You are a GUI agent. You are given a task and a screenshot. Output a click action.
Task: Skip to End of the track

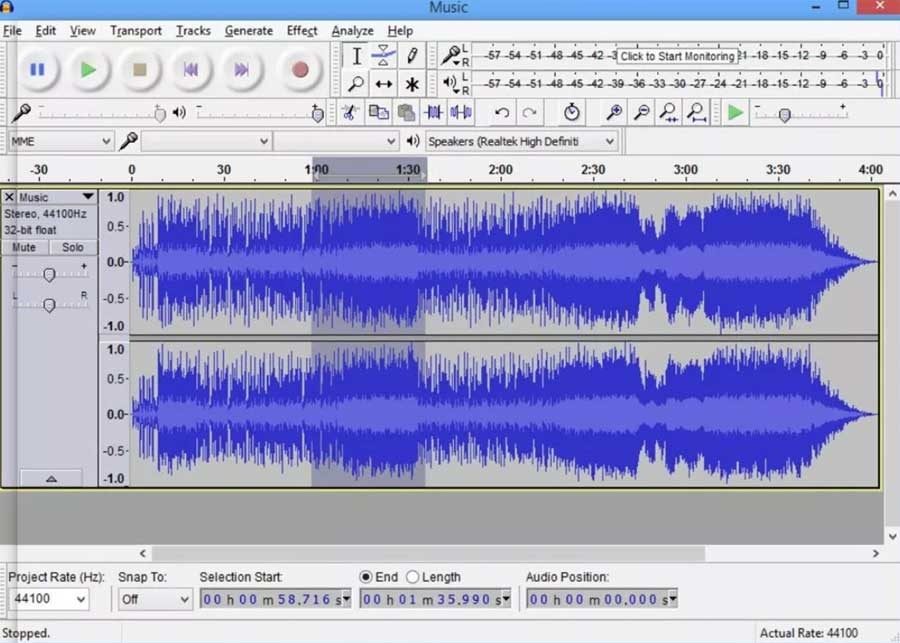tap(242, 69)
